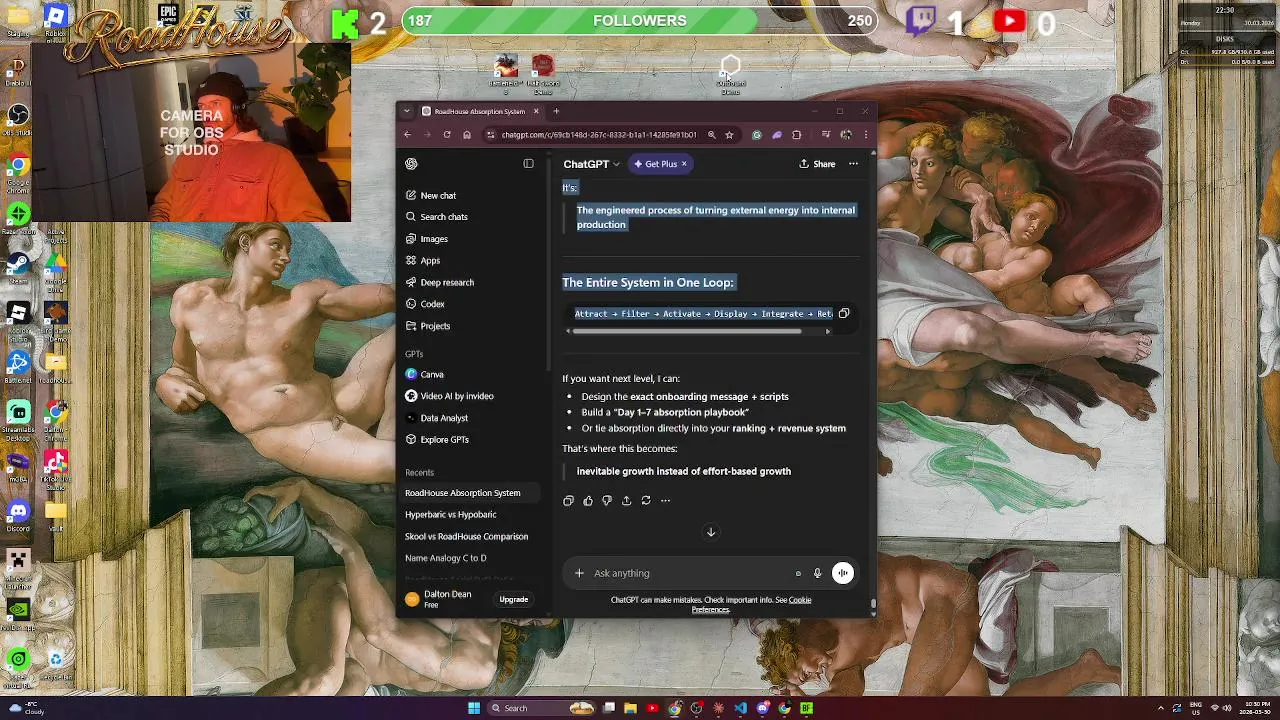Open File Explorer from the taskbar

pyautogui.click(x=631, y=708)
